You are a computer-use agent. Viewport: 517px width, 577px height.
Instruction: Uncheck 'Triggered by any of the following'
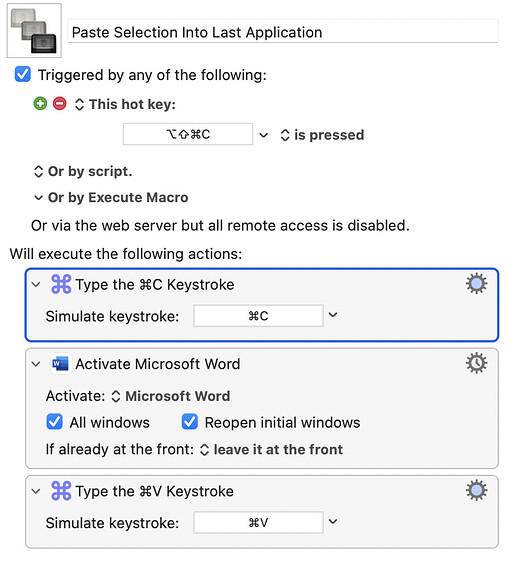point(23,74)
